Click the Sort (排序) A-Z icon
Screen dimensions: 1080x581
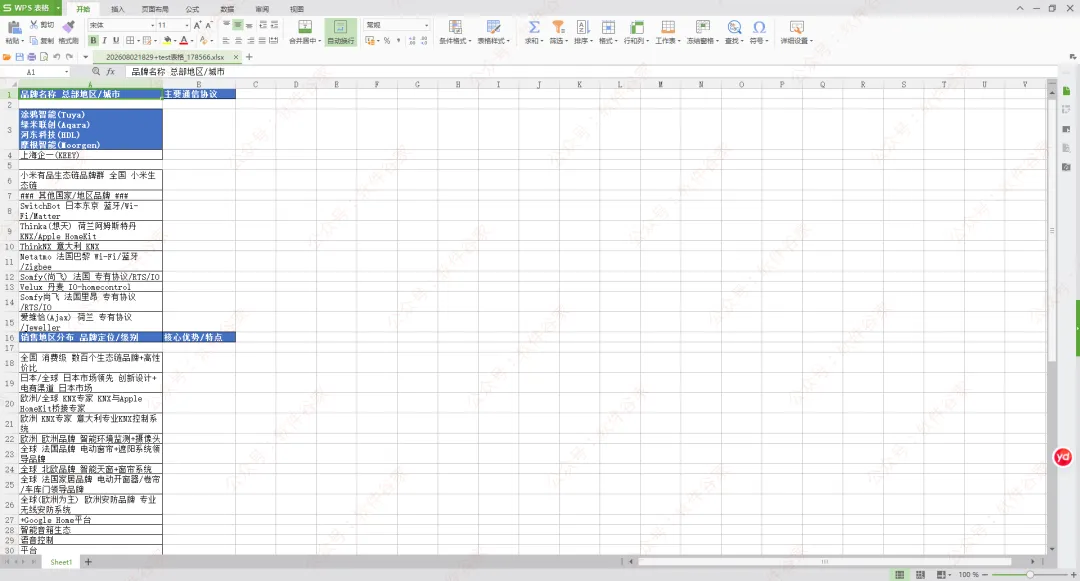click(x=583, y=27)
